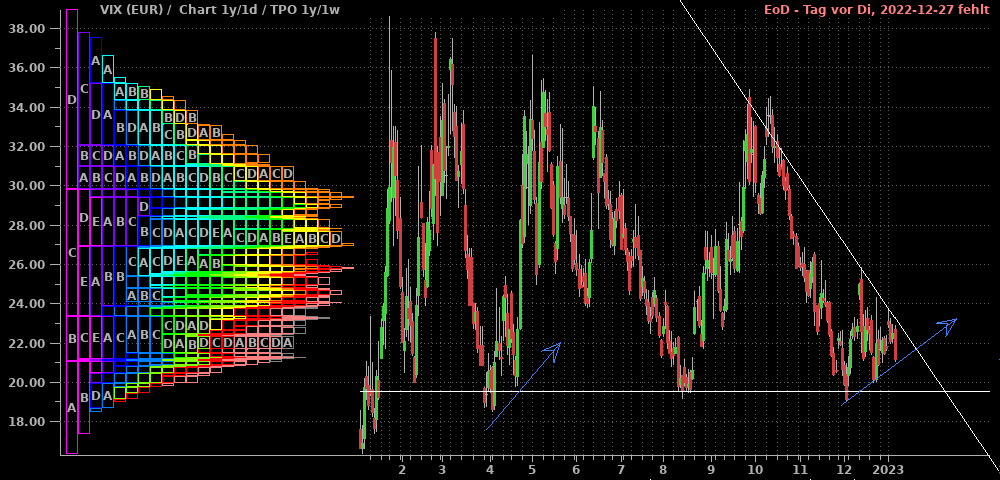The height and width of the screenshot is (480, 1000).
Task: Click the month 10 label on time axis
Action: click(x=755, y=469)
